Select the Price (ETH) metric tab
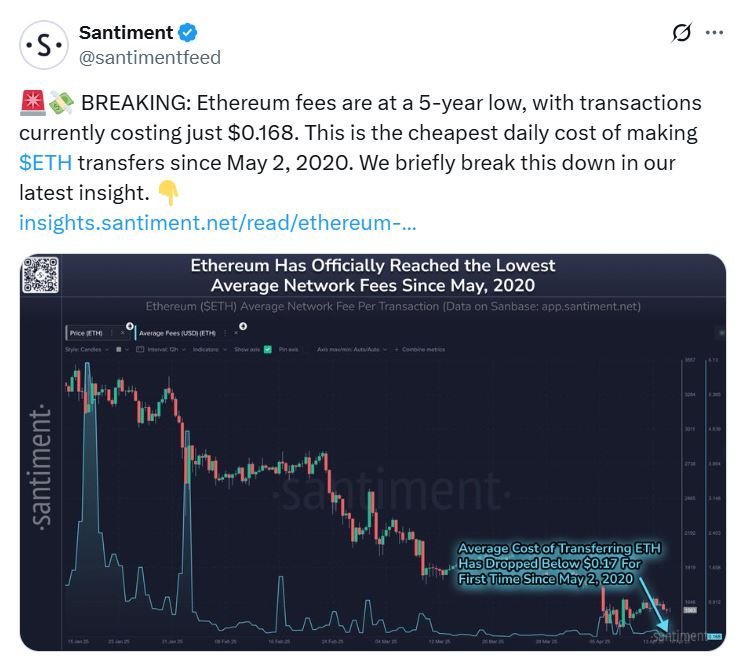The height and width of the screenshot is (661, 735). (87, 333)
